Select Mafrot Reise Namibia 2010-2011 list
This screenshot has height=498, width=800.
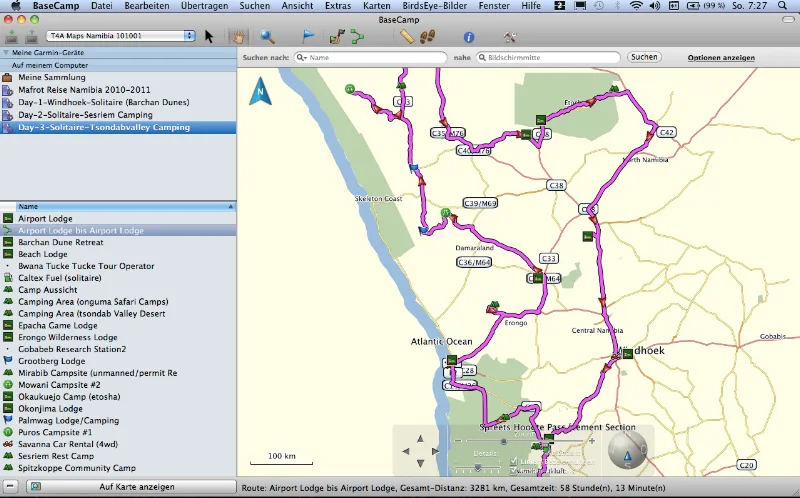[118, 90]
